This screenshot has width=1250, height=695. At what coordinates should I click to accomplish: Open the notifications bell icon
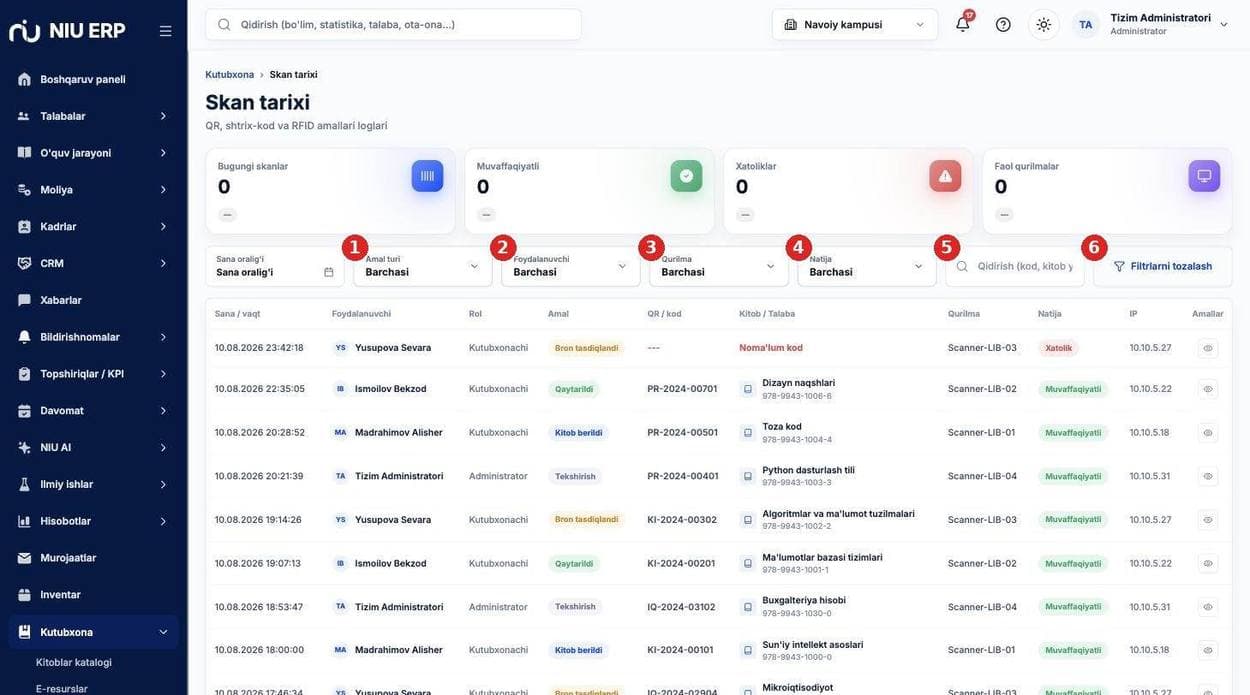coord(962,24)
